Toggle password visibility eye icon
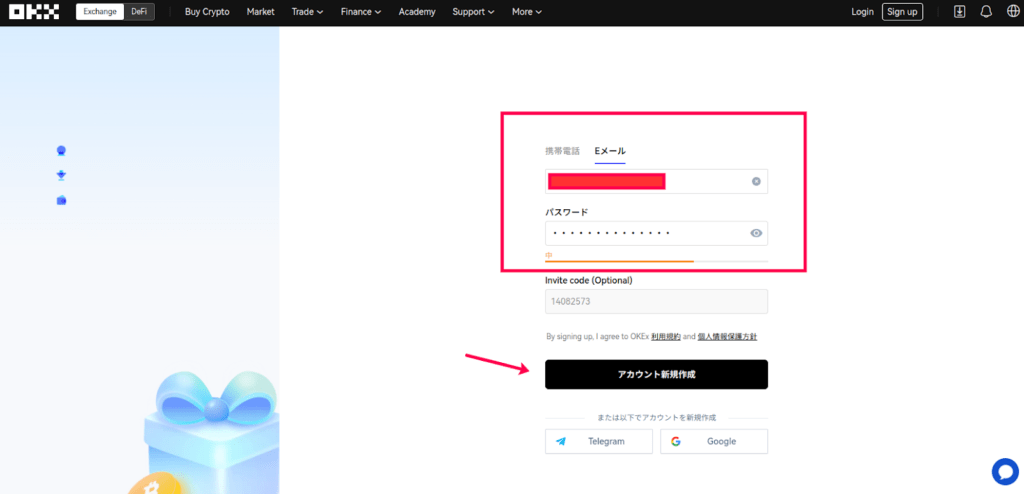The width and height of the screenshot is (1024, 494). [x=756, y=233]
